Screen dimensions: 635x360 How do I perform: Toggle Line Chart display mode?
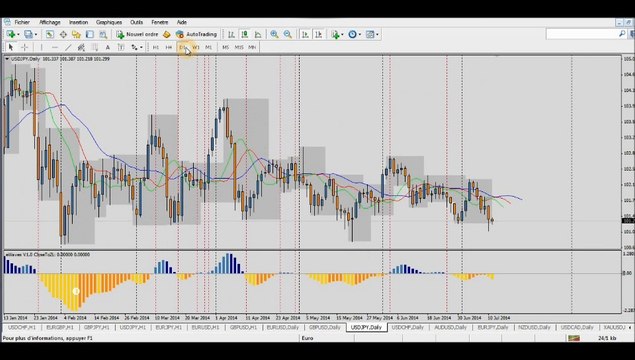pos(258,34)
